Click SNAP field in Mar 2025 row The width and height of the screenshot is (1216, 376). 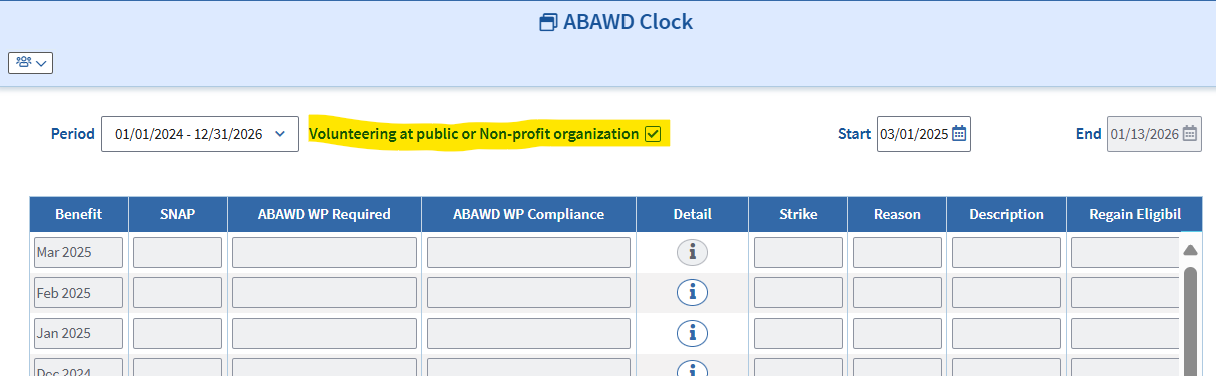(178, 253)
